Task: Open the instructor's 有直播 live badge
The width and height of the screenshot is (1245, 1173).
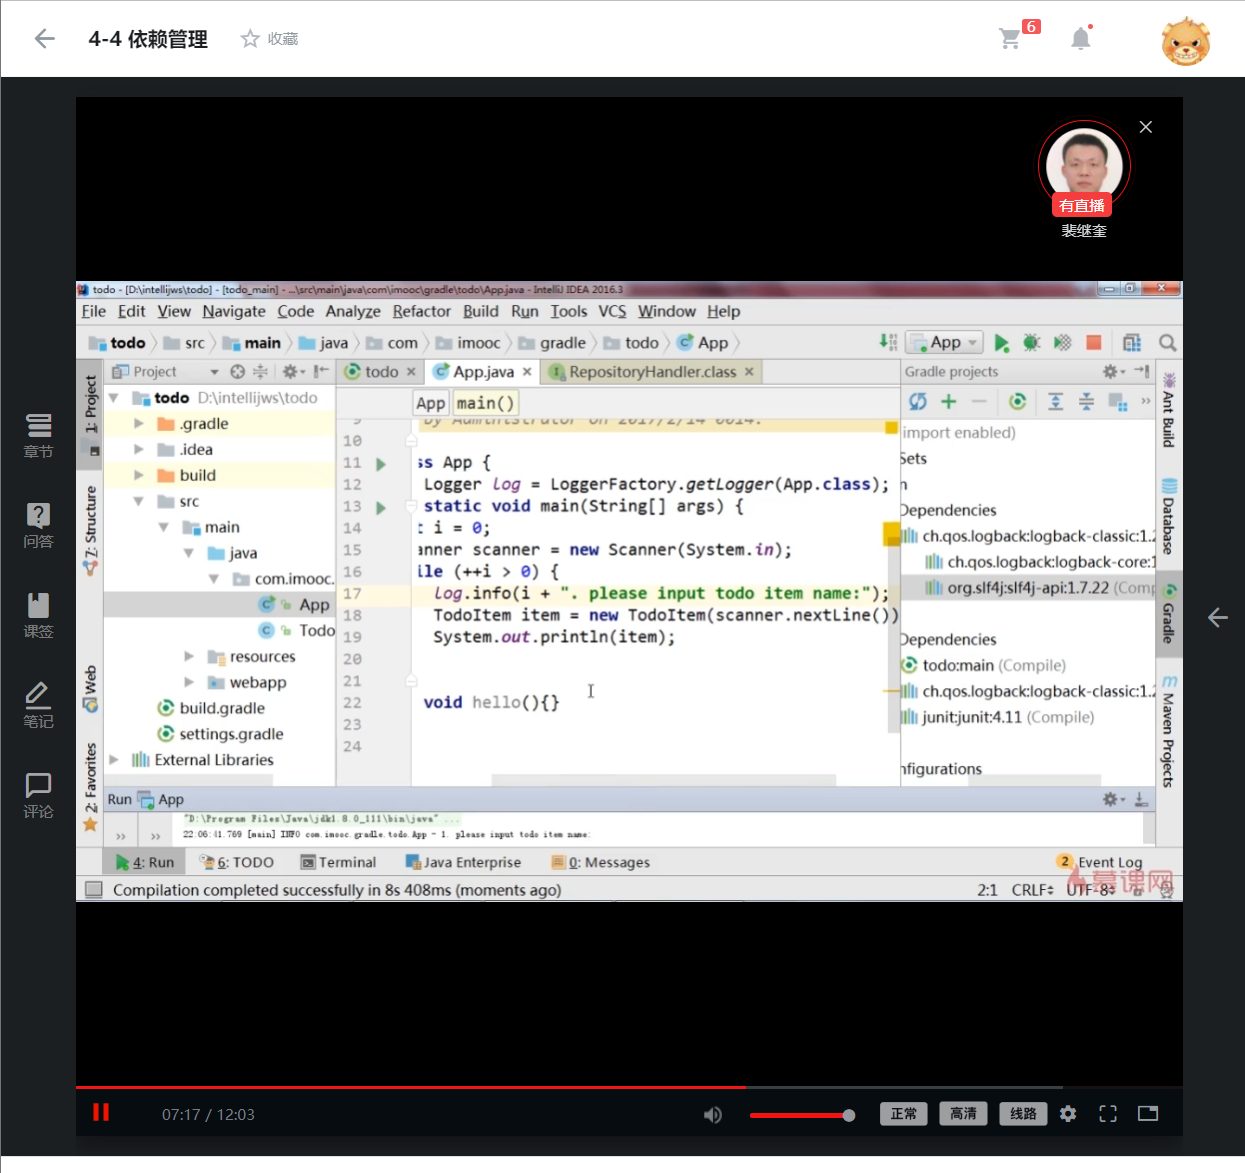Action: pos(1082,205)
